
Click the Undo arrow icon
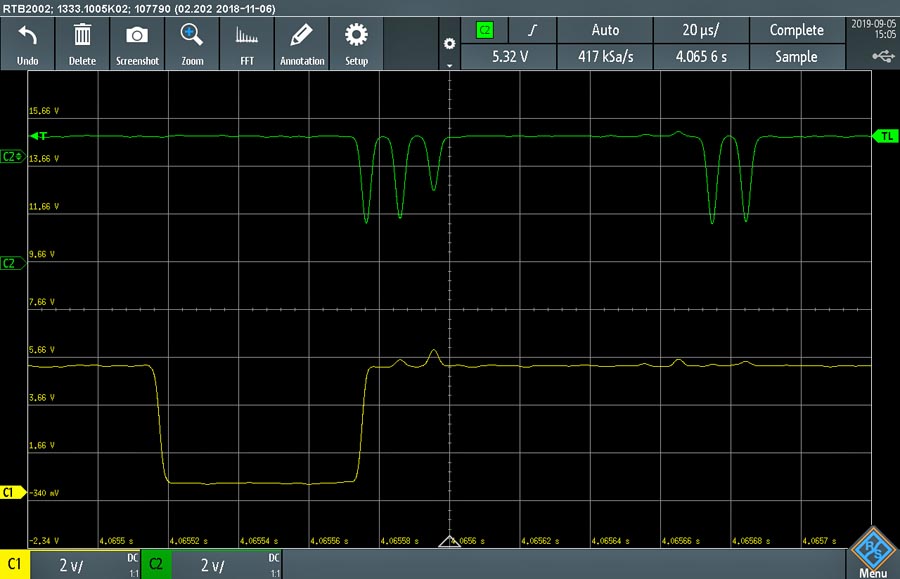[27, 36]
